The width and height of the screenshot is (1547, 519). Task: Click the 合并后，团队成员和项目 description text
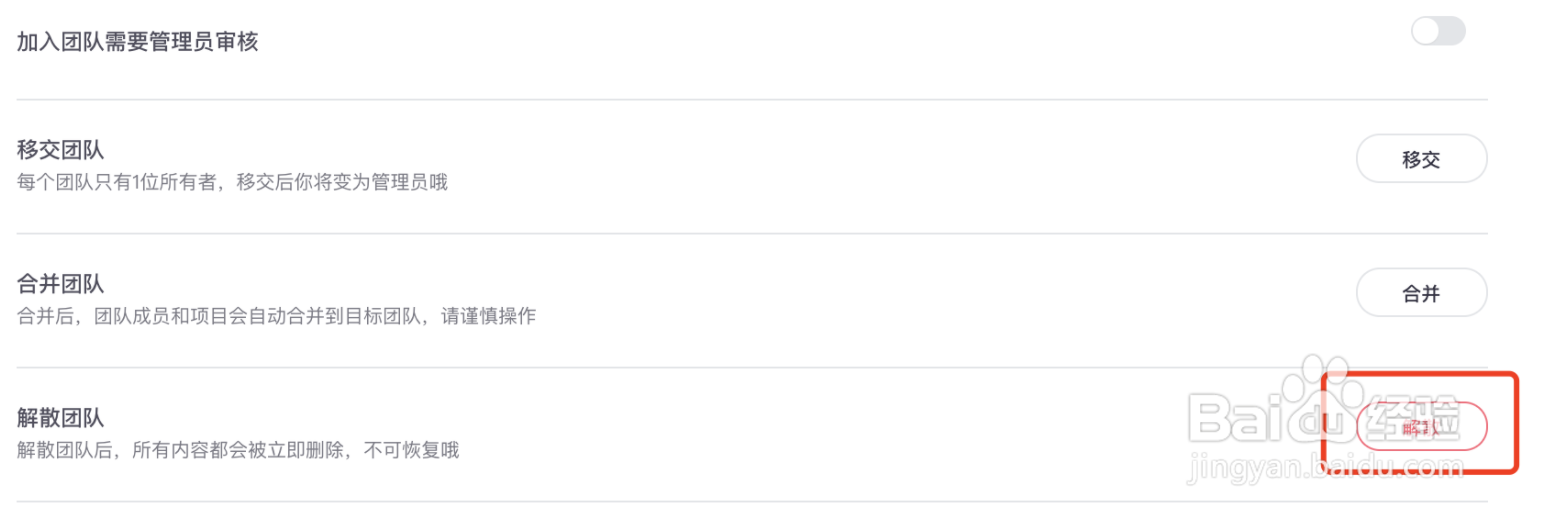point(277,317)
